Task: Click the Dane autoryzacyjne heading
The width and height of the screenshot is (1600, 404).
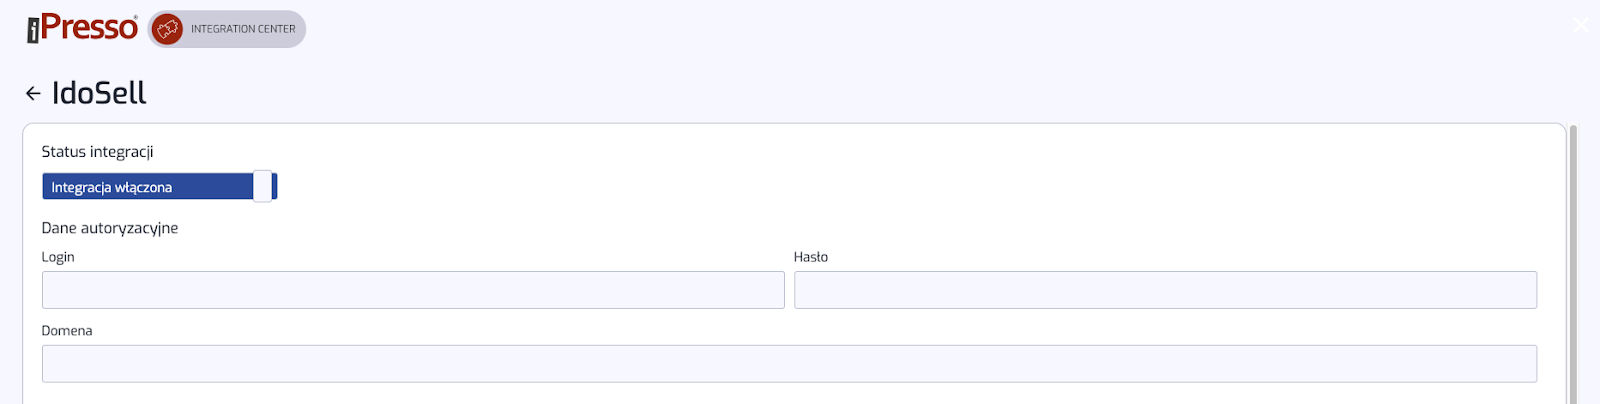Action: point(110,228)
